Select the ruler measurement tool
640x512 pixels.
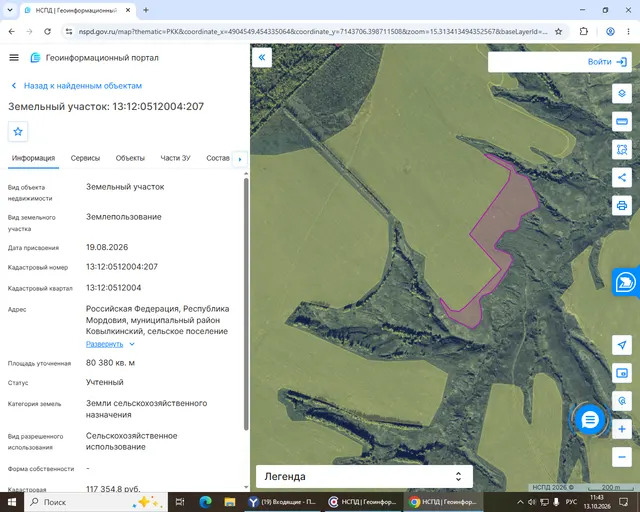622,121
